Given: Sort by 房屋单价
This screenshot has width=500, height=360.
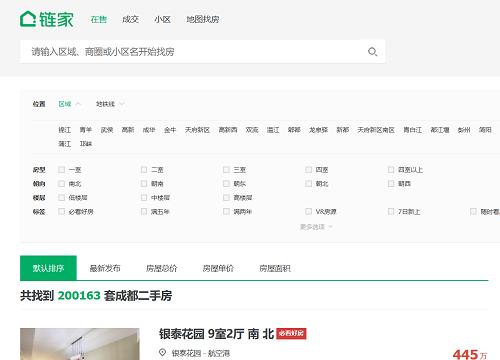Looking at the screenshot, I should pos(218,268).
